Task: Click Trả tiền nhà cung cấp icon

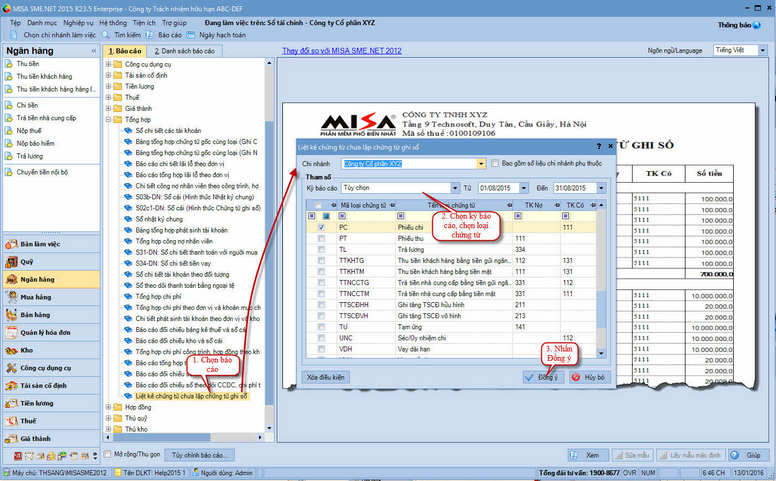Action: click(x=8, y=118)
